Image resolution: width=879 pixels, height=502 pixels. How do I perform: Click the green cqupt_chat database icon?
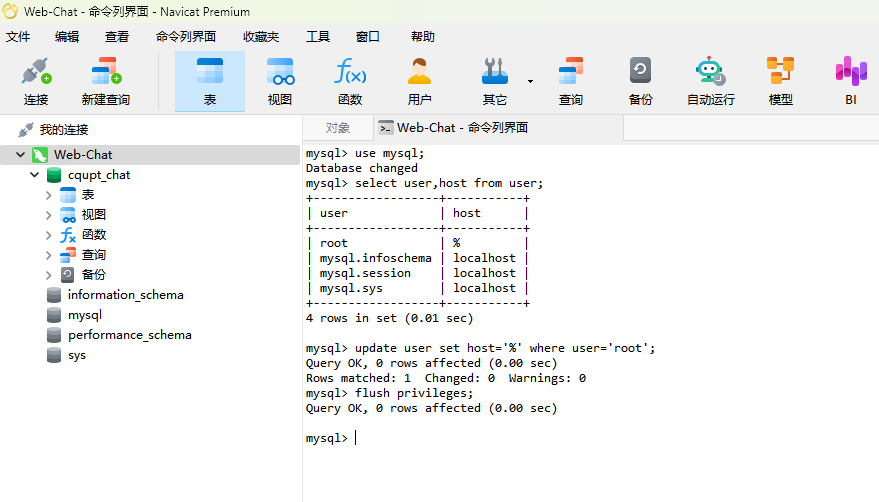(54, 175)
